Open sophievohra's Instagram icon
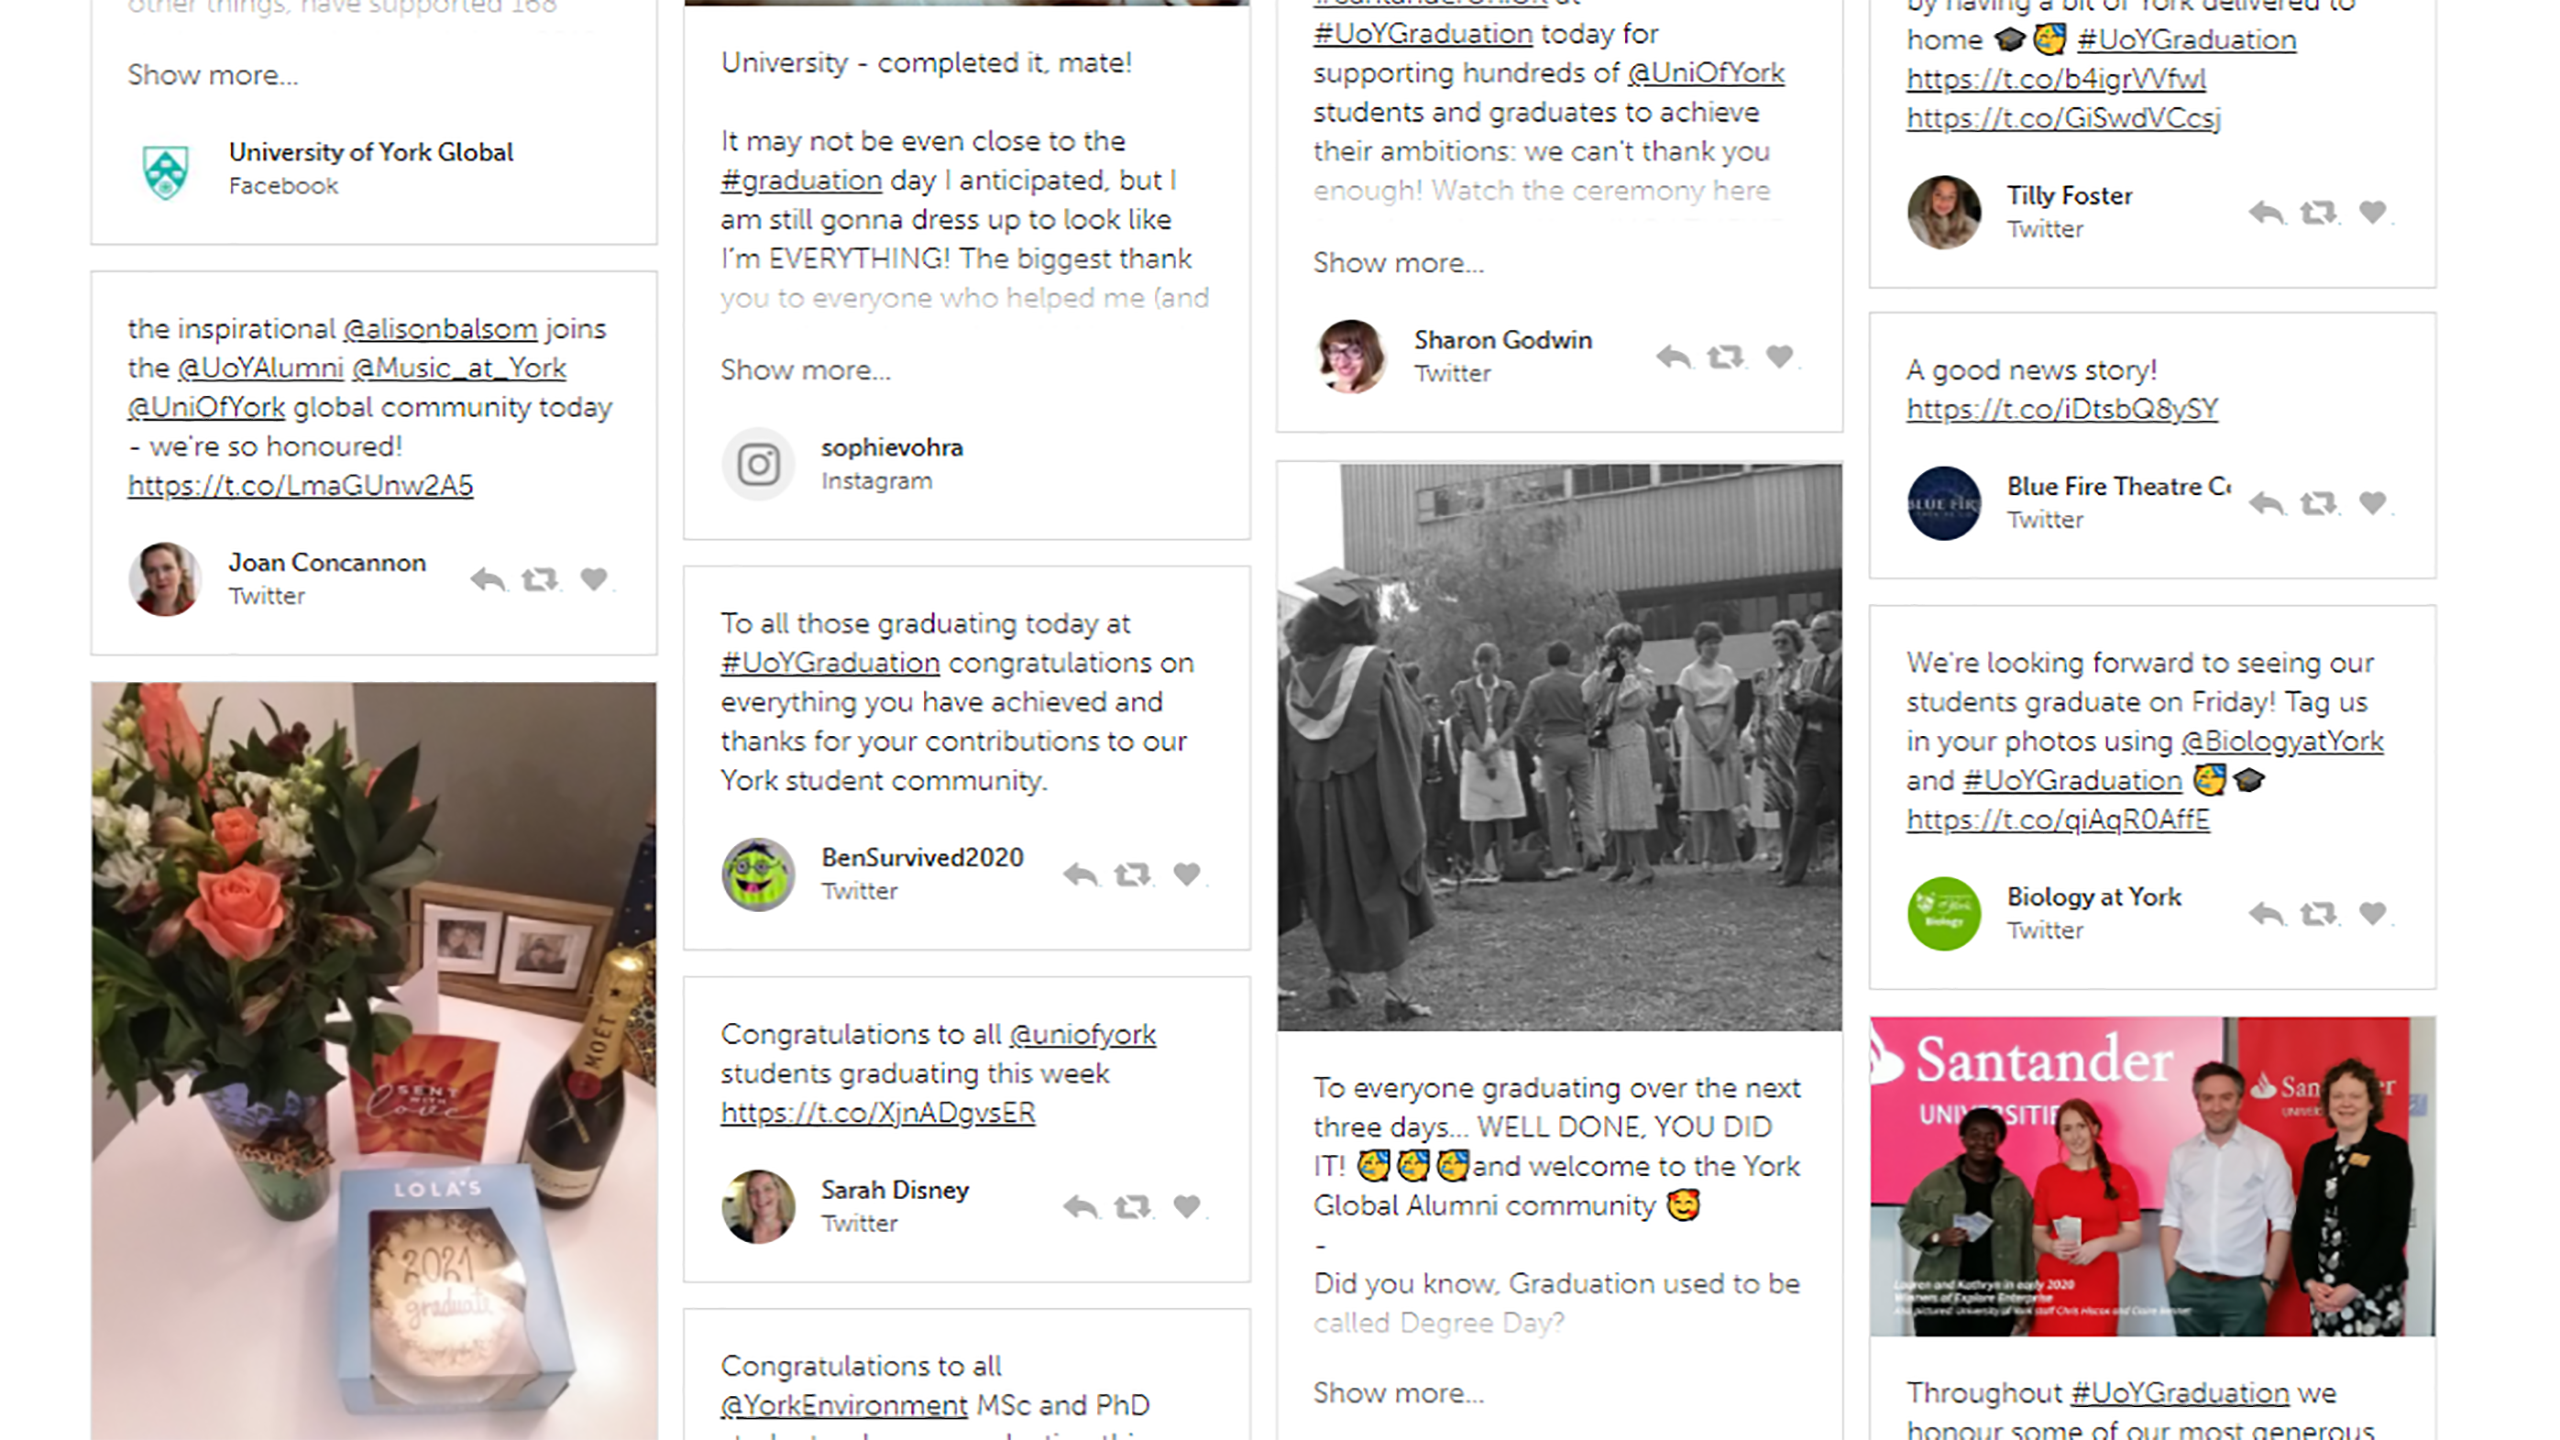The image size is (2560, 1440). (758, 464)
